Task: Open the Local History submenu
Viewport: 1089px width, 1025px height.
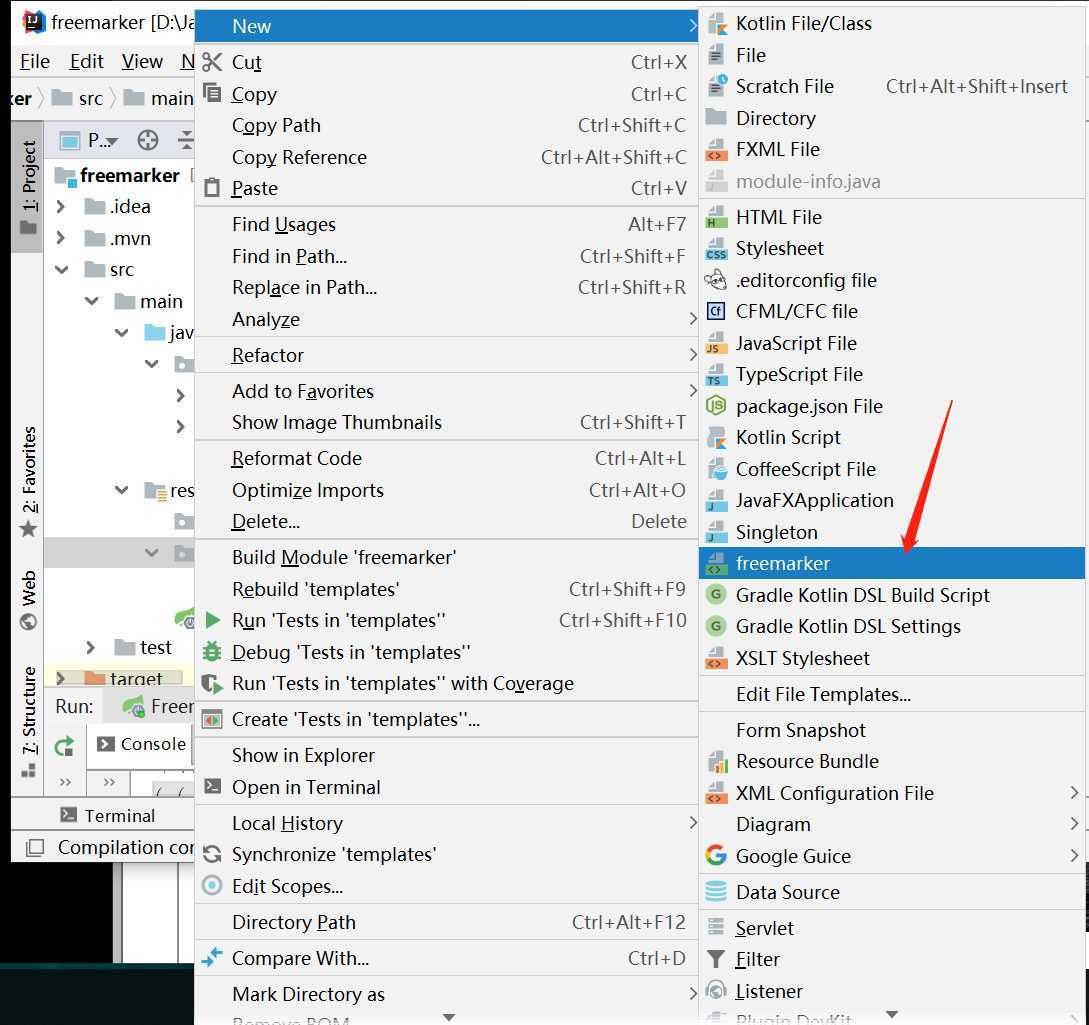Action: [447, 823]
